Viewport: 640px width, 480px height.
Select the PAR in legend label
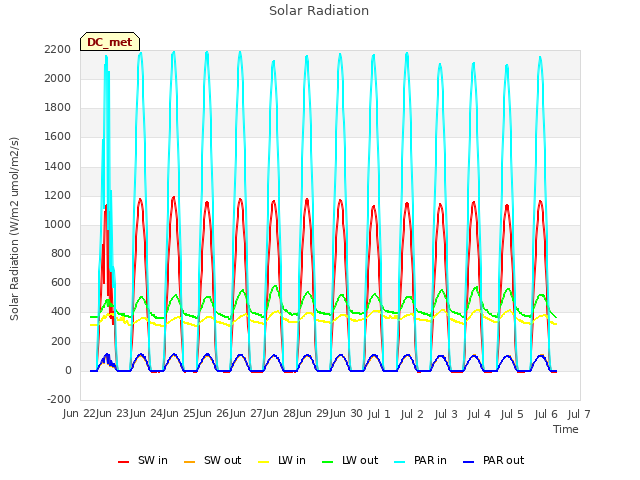[x=430, y=460]
